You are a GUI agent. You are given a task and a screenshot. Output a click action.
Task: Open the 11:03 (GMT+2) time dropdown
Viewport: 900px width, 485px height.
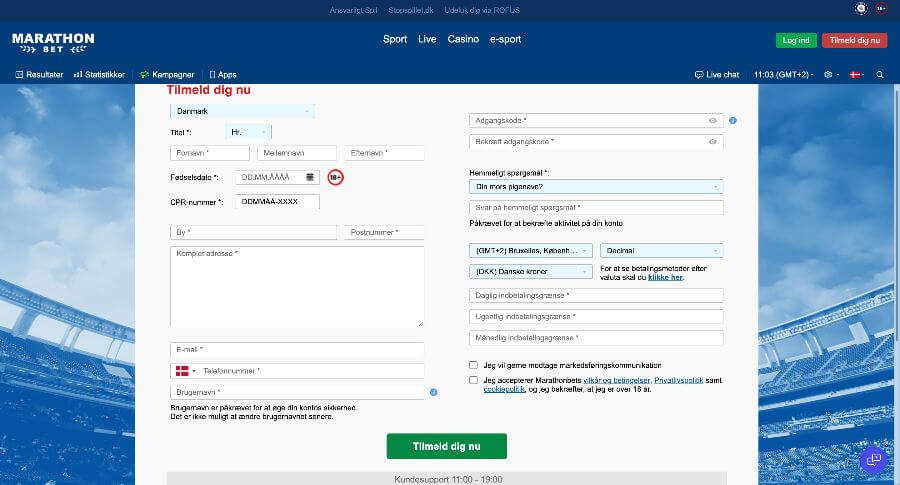point(783,75)
